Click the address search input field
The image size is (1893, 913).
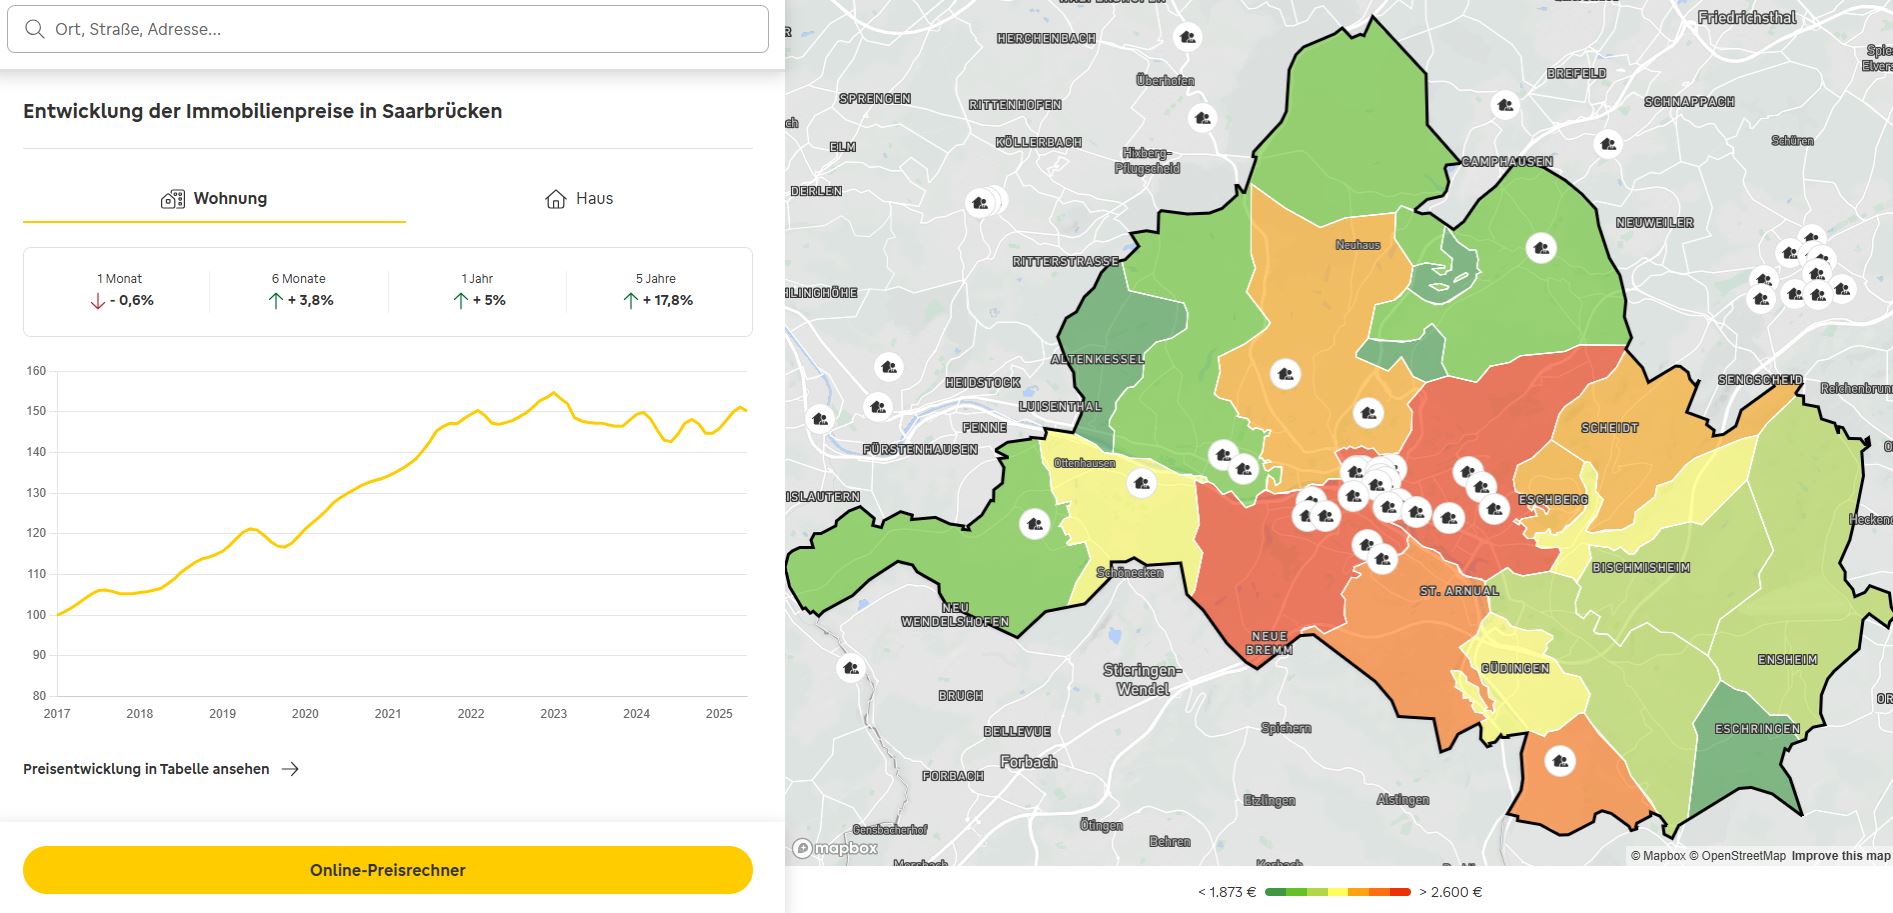[x=388, y=29]
